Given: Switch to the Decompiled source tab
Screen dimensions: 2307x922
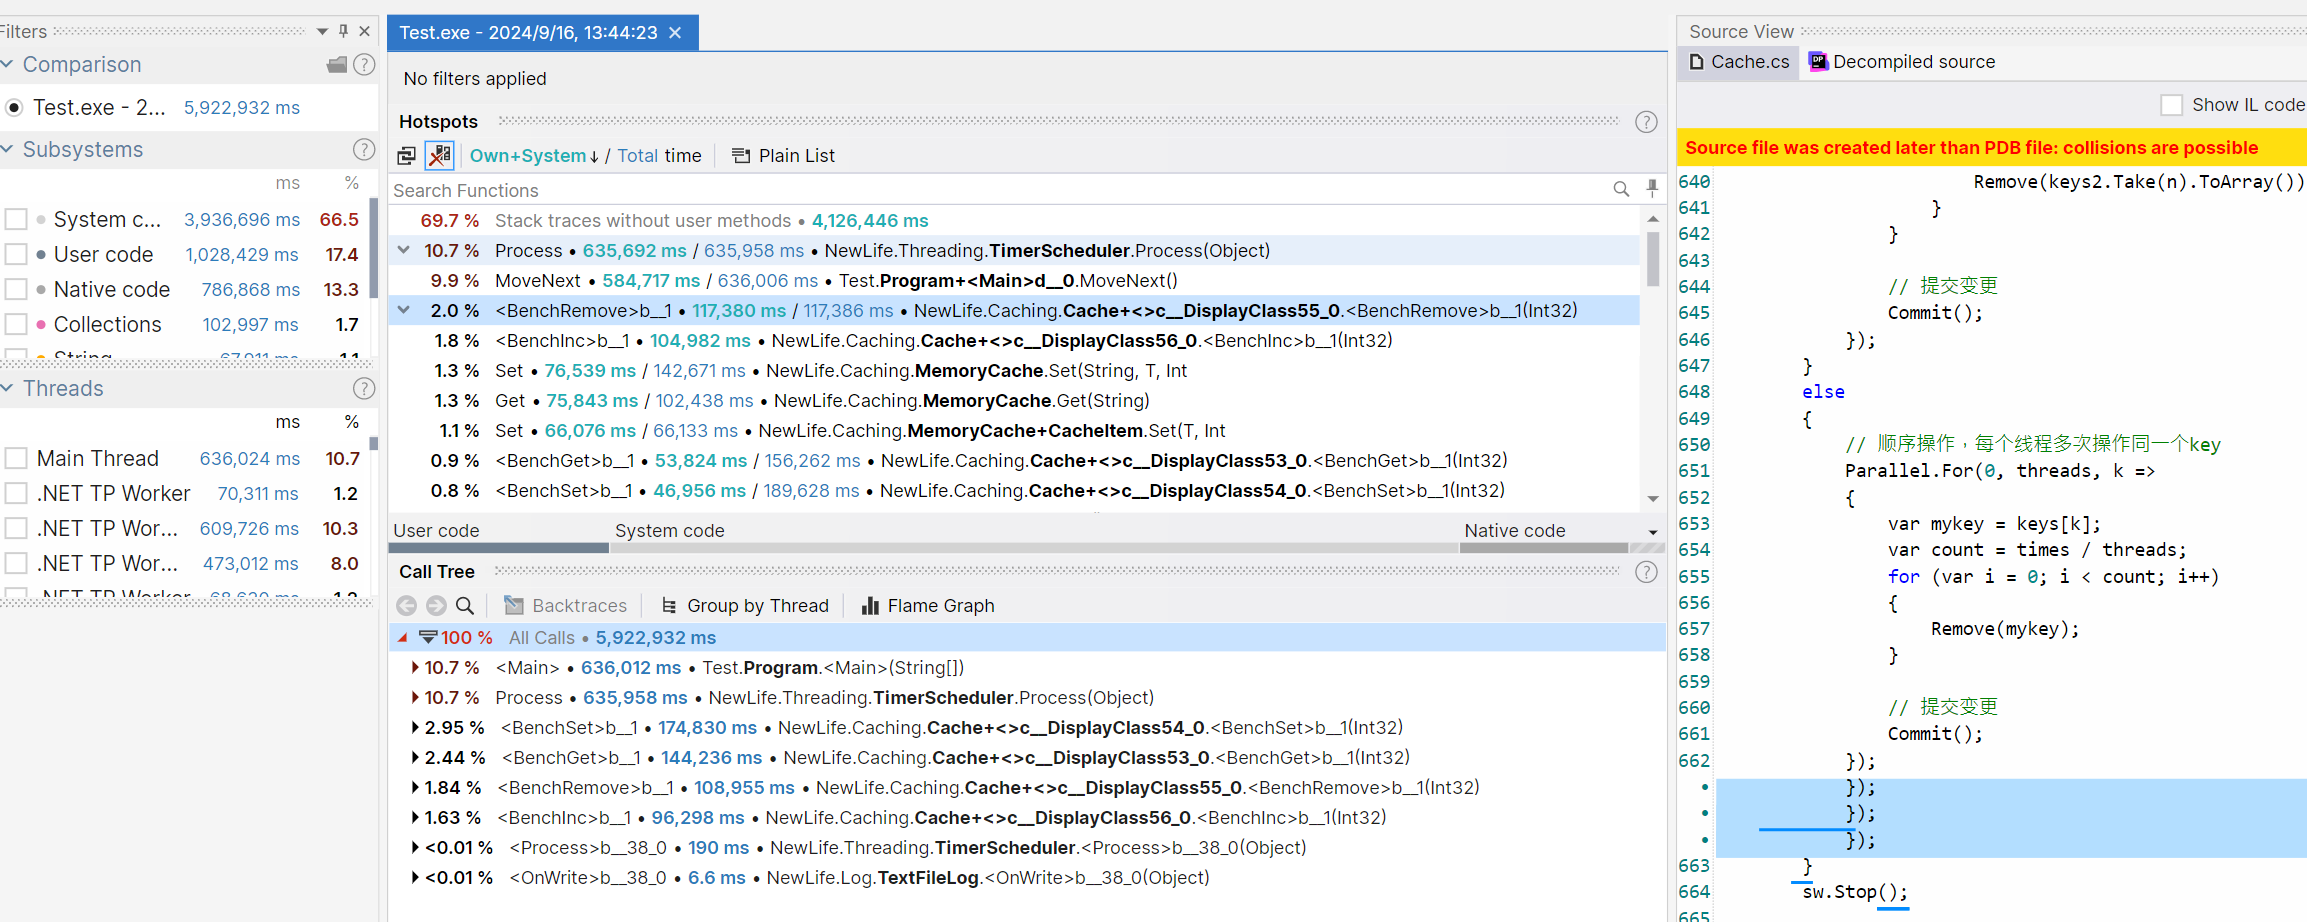Looking at the screenshot, I should (x=1902, y=62).
